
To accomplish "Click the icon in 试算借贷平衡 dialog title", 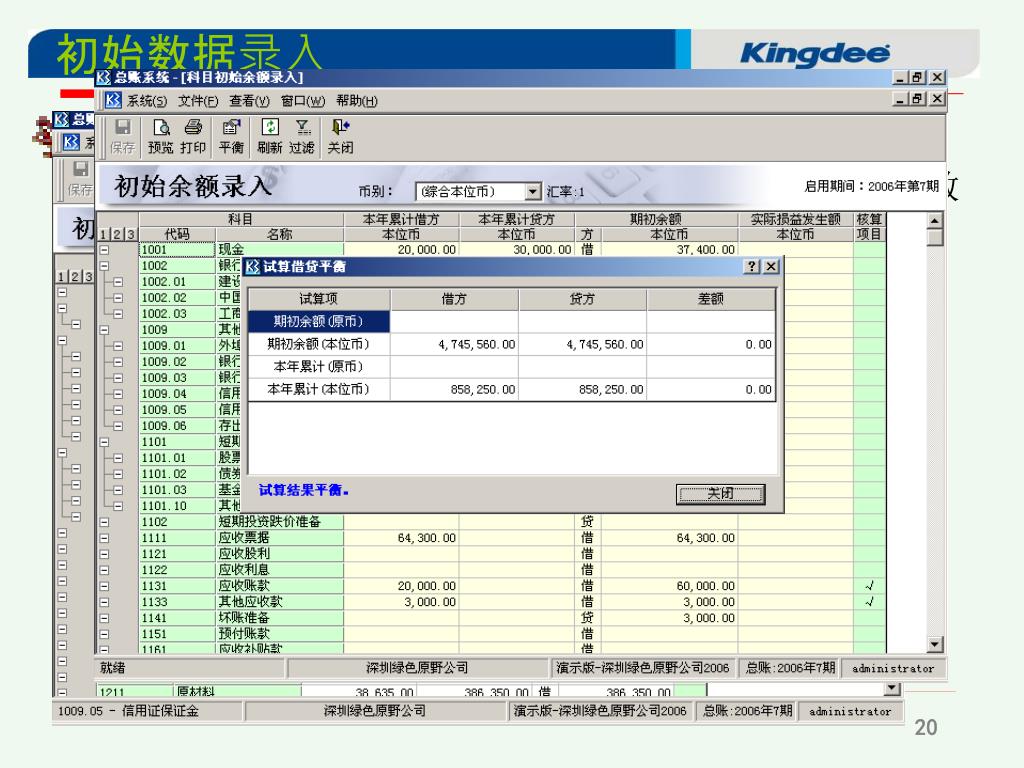I will tap(252, 266).
